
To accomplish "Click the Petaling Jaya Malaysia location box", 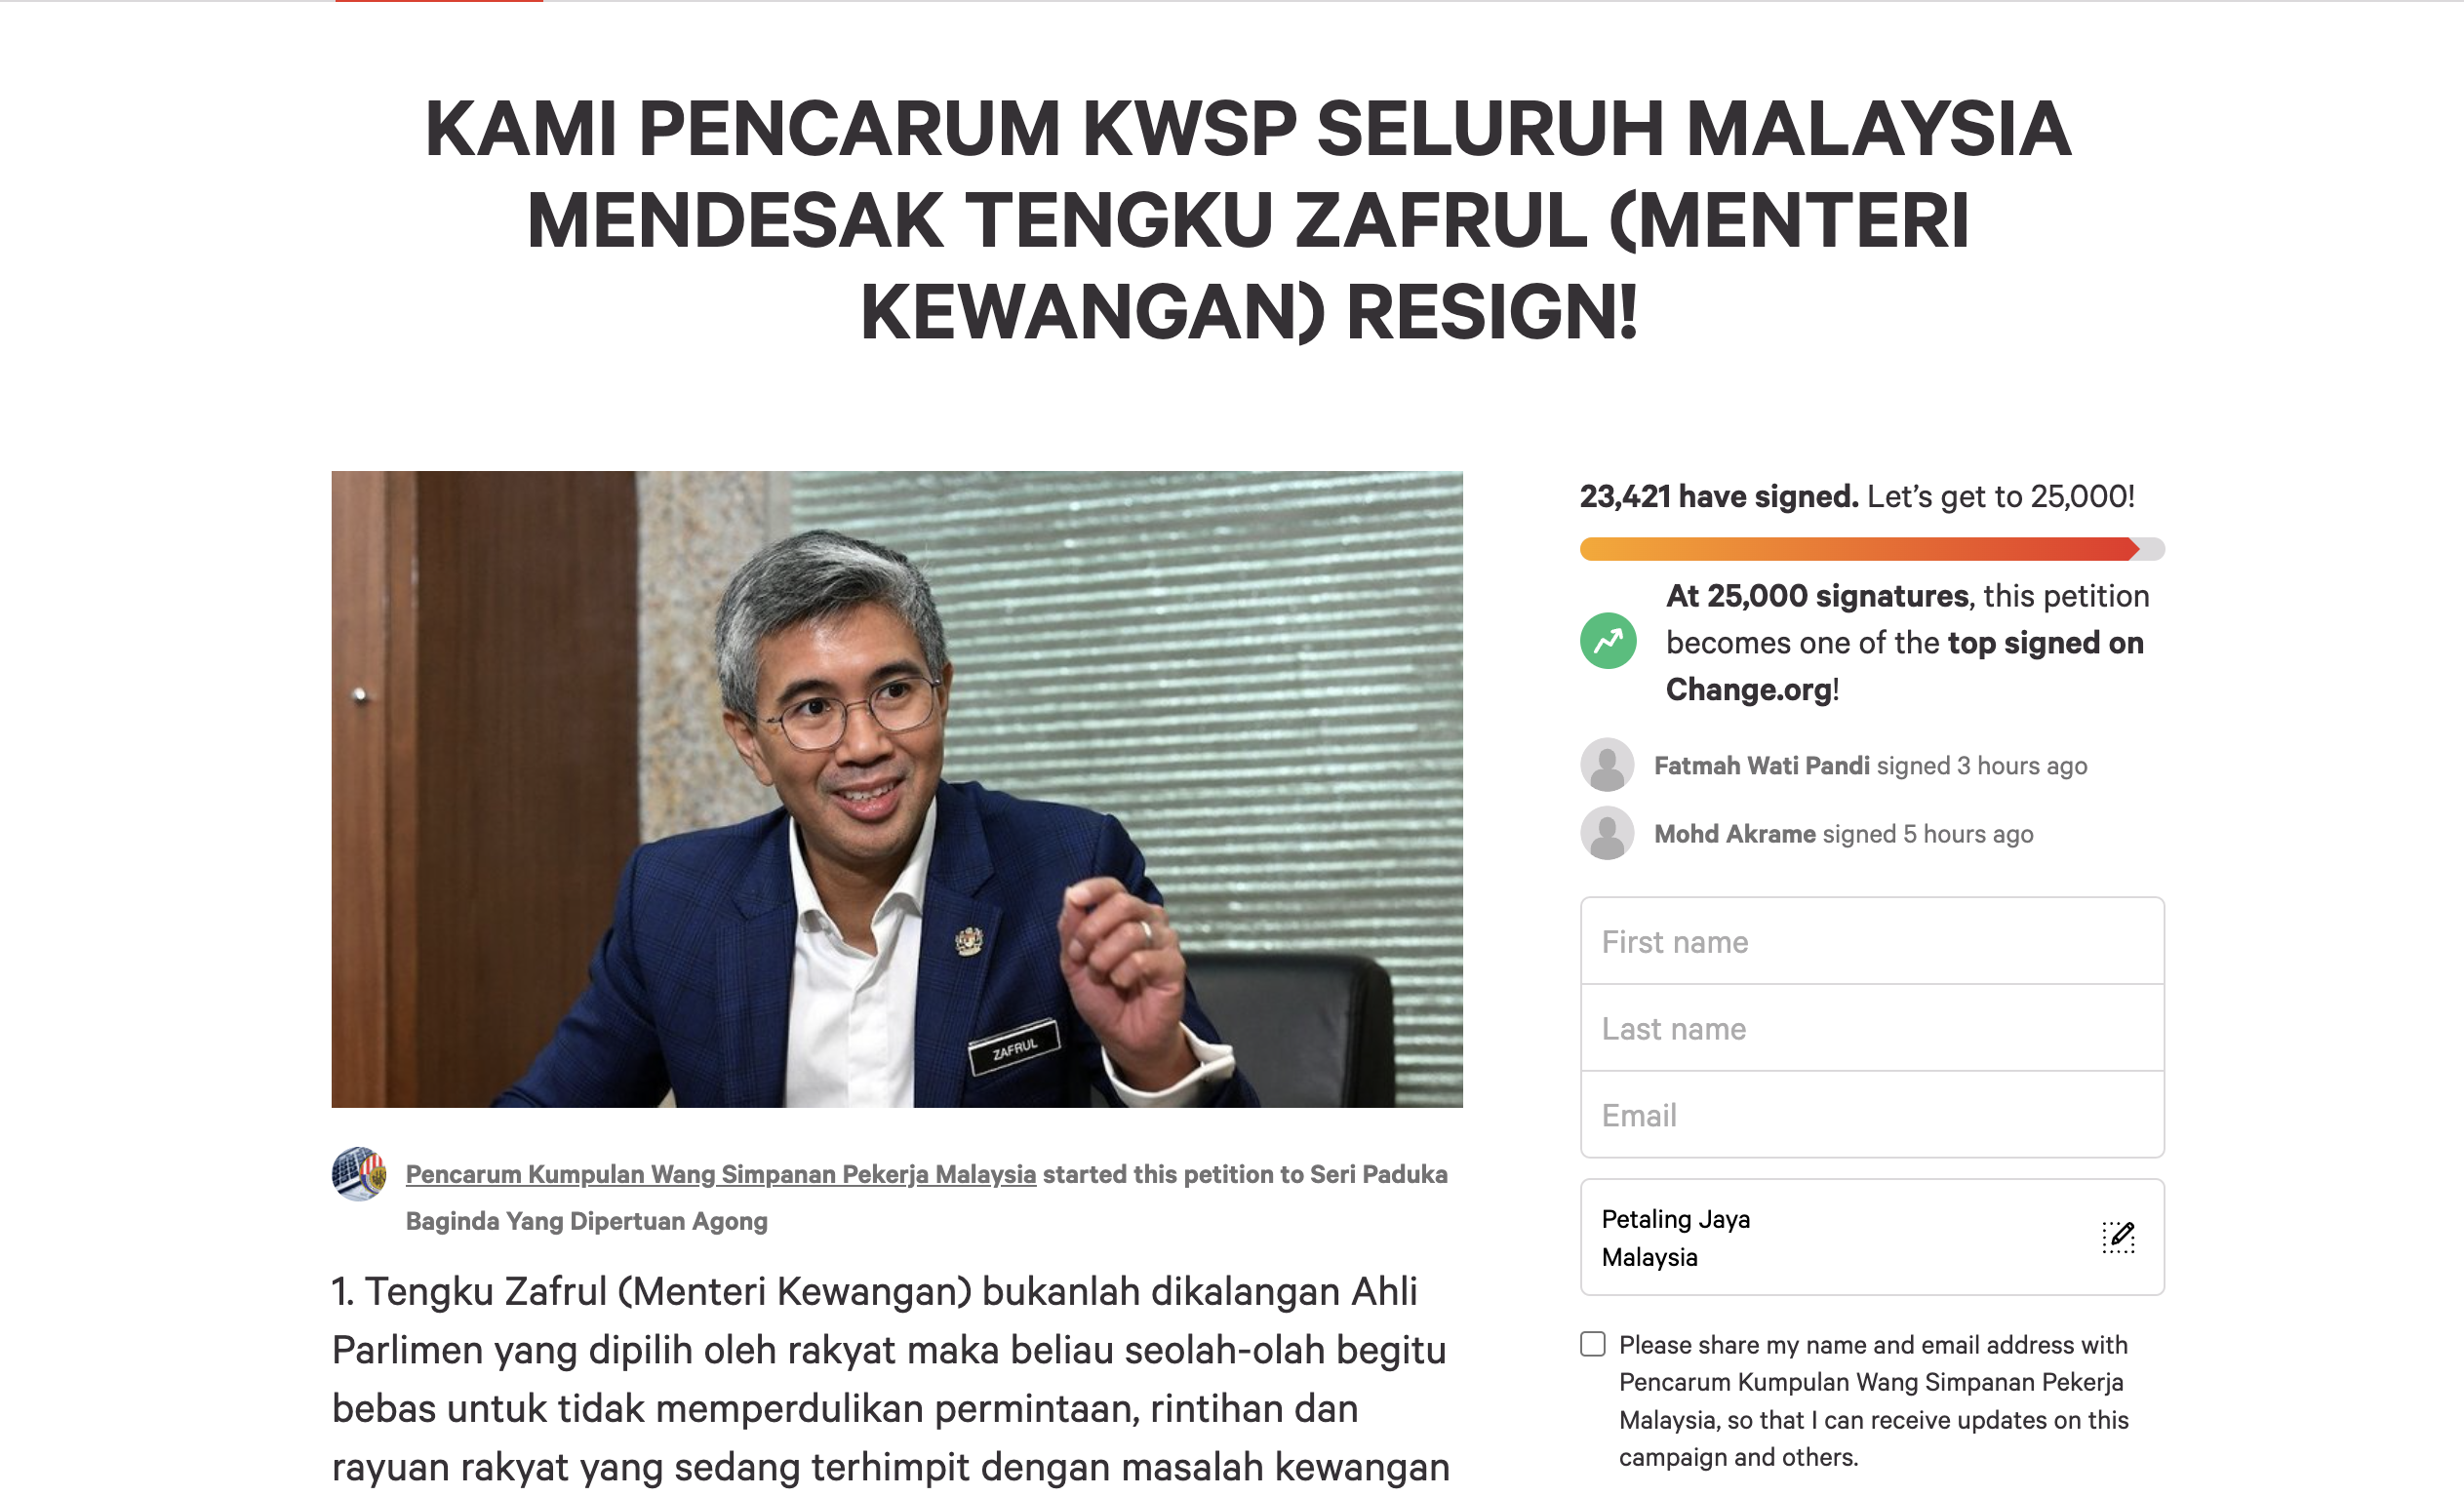I will [1872, 1237].
